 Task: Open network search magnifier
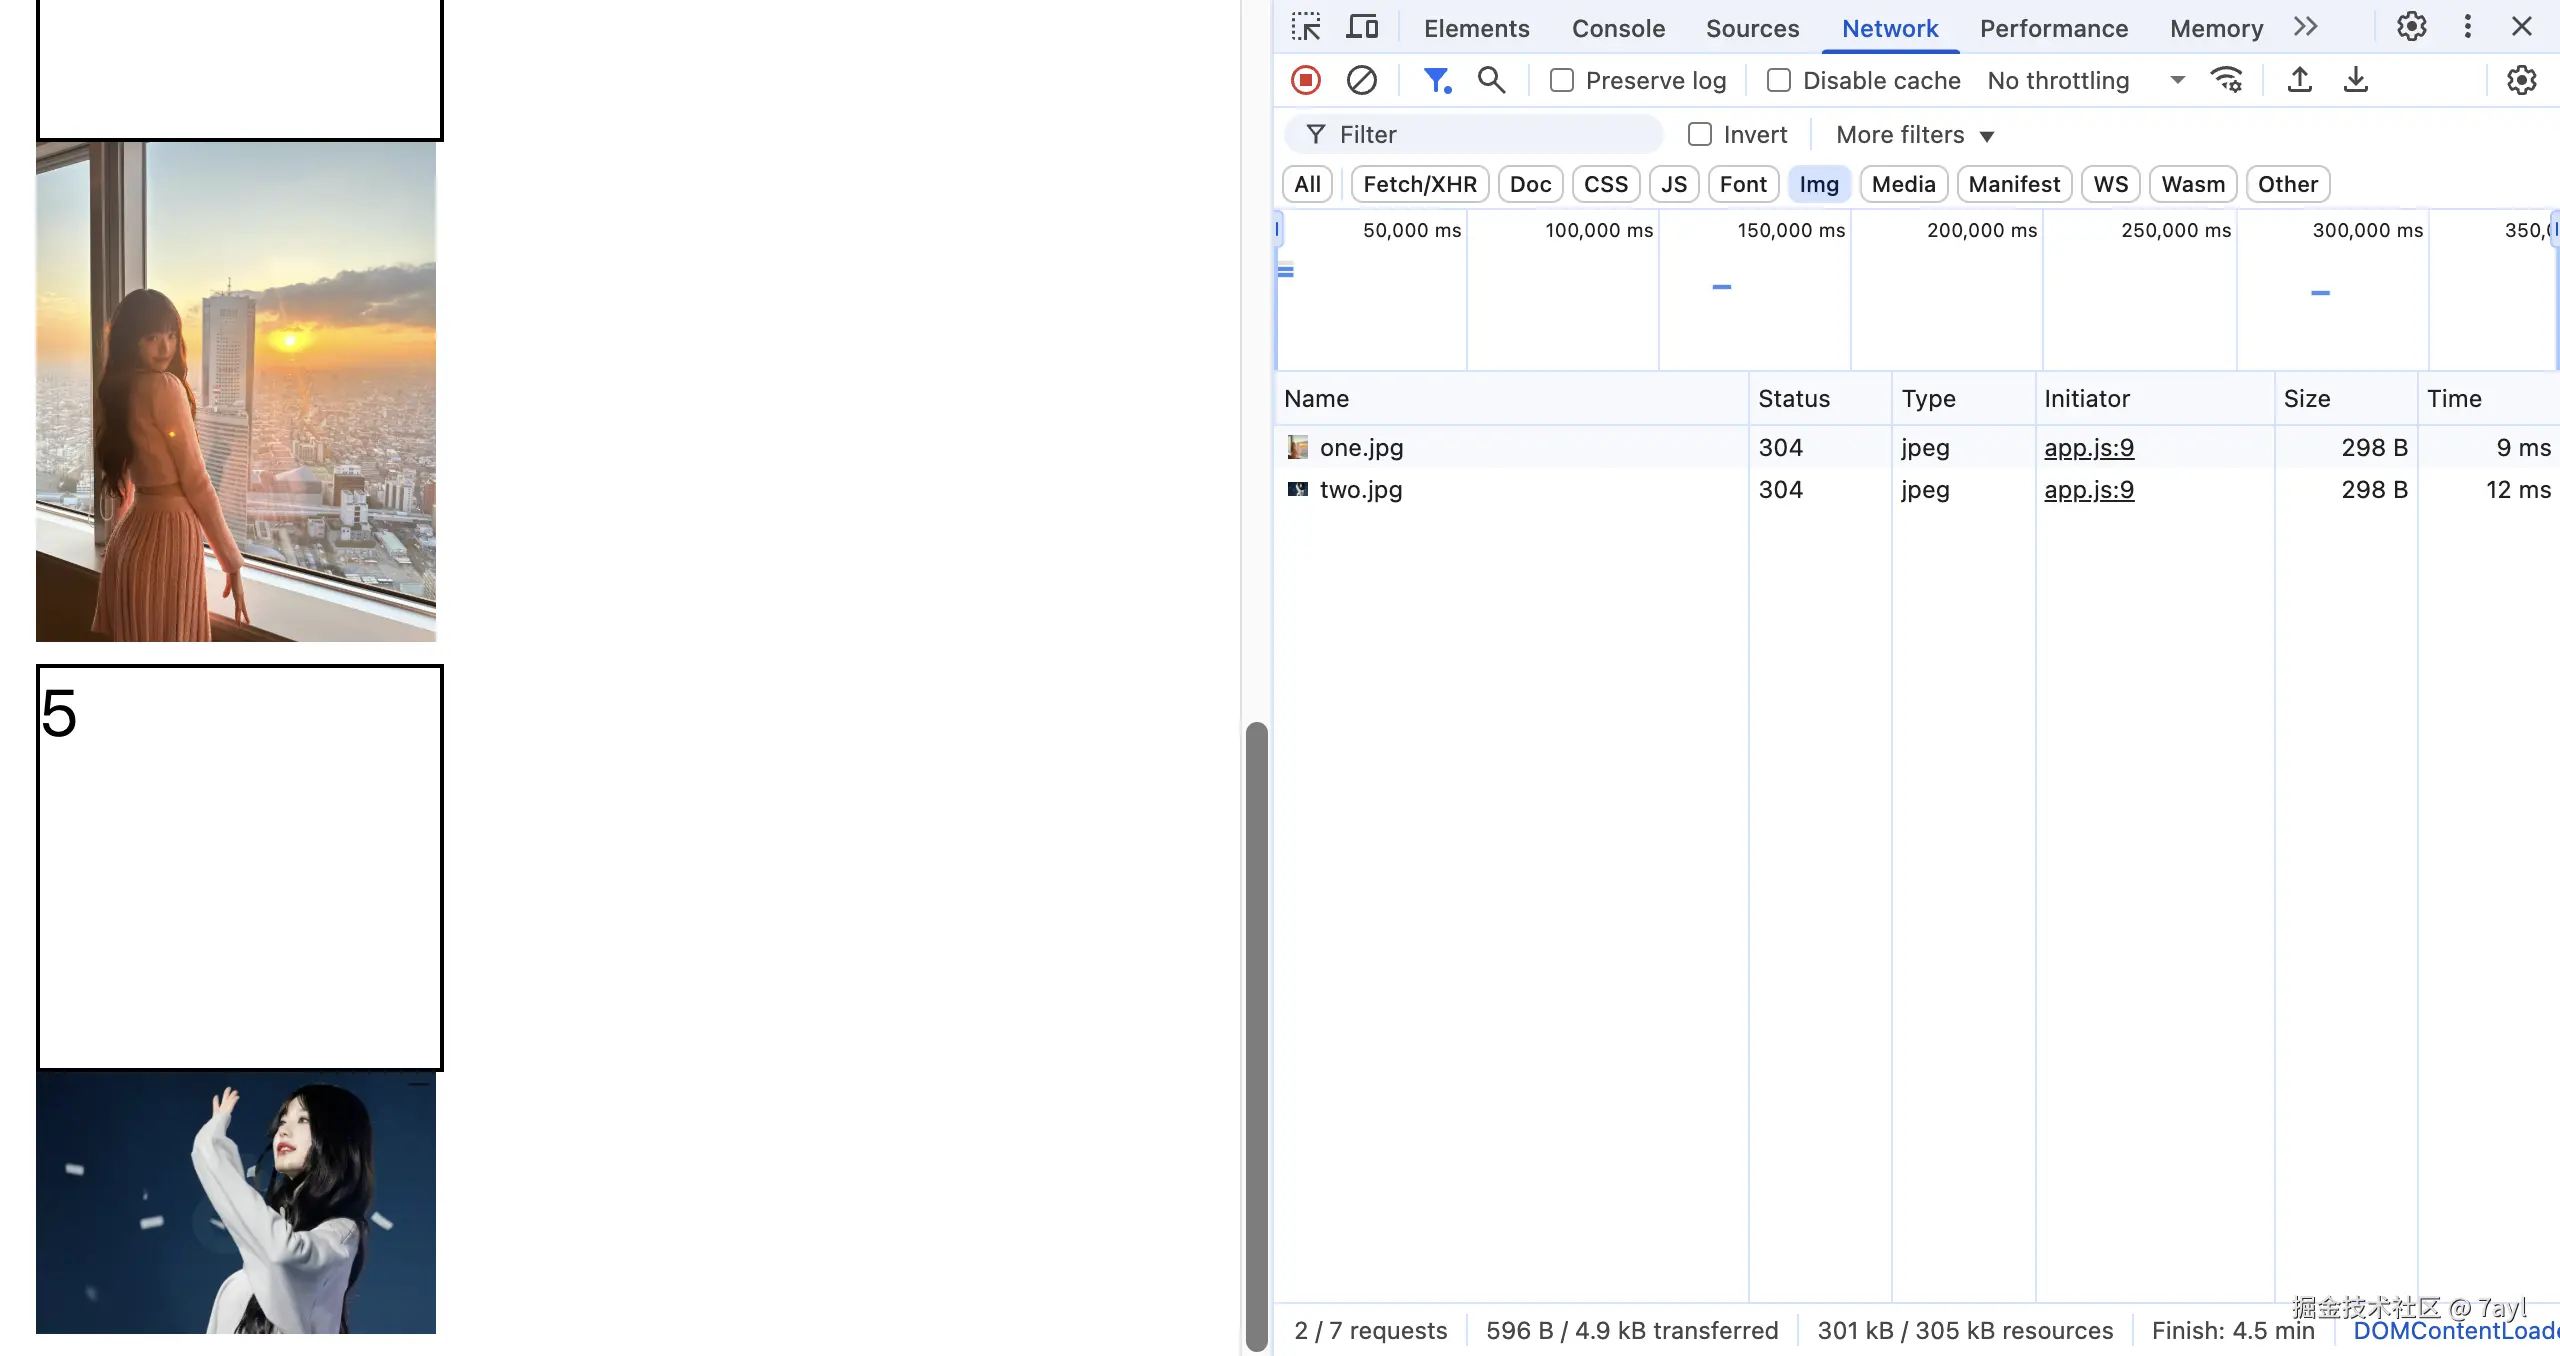pos(1491,80)
